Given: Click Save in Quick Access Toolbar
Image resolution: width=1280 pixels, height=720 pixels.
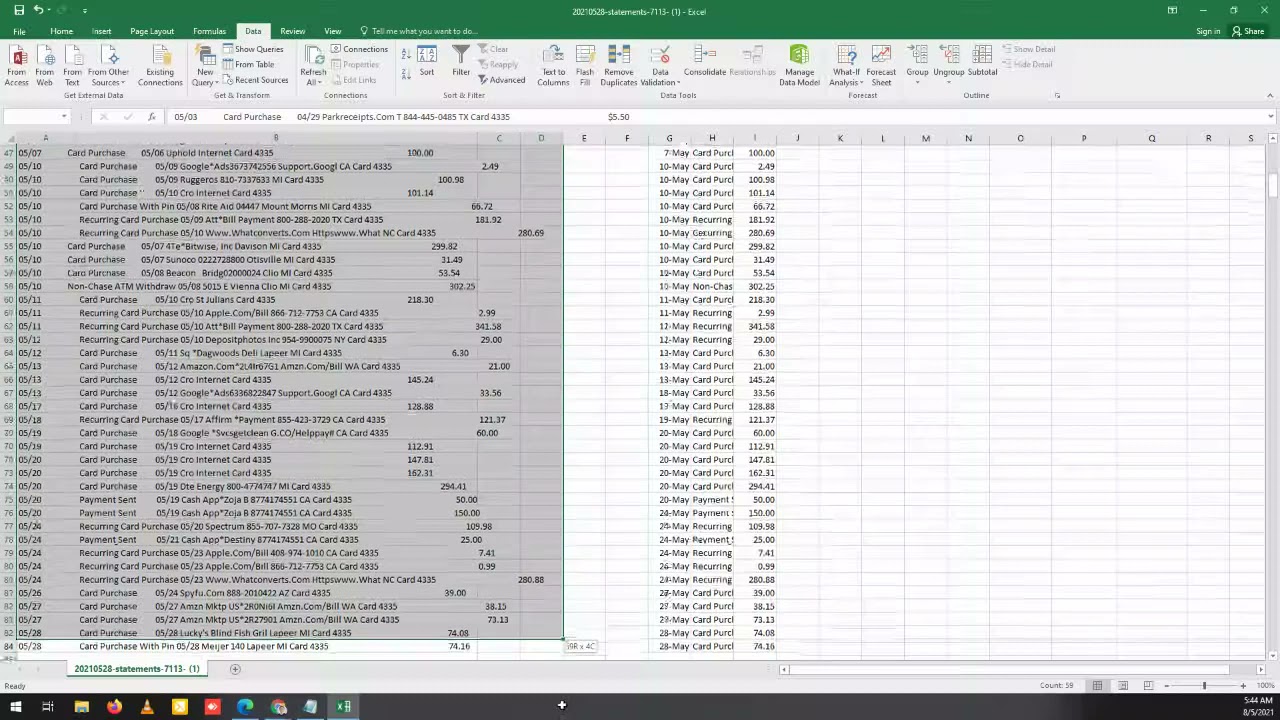Looking at the screenshot, I should click(x=17, y=11).
